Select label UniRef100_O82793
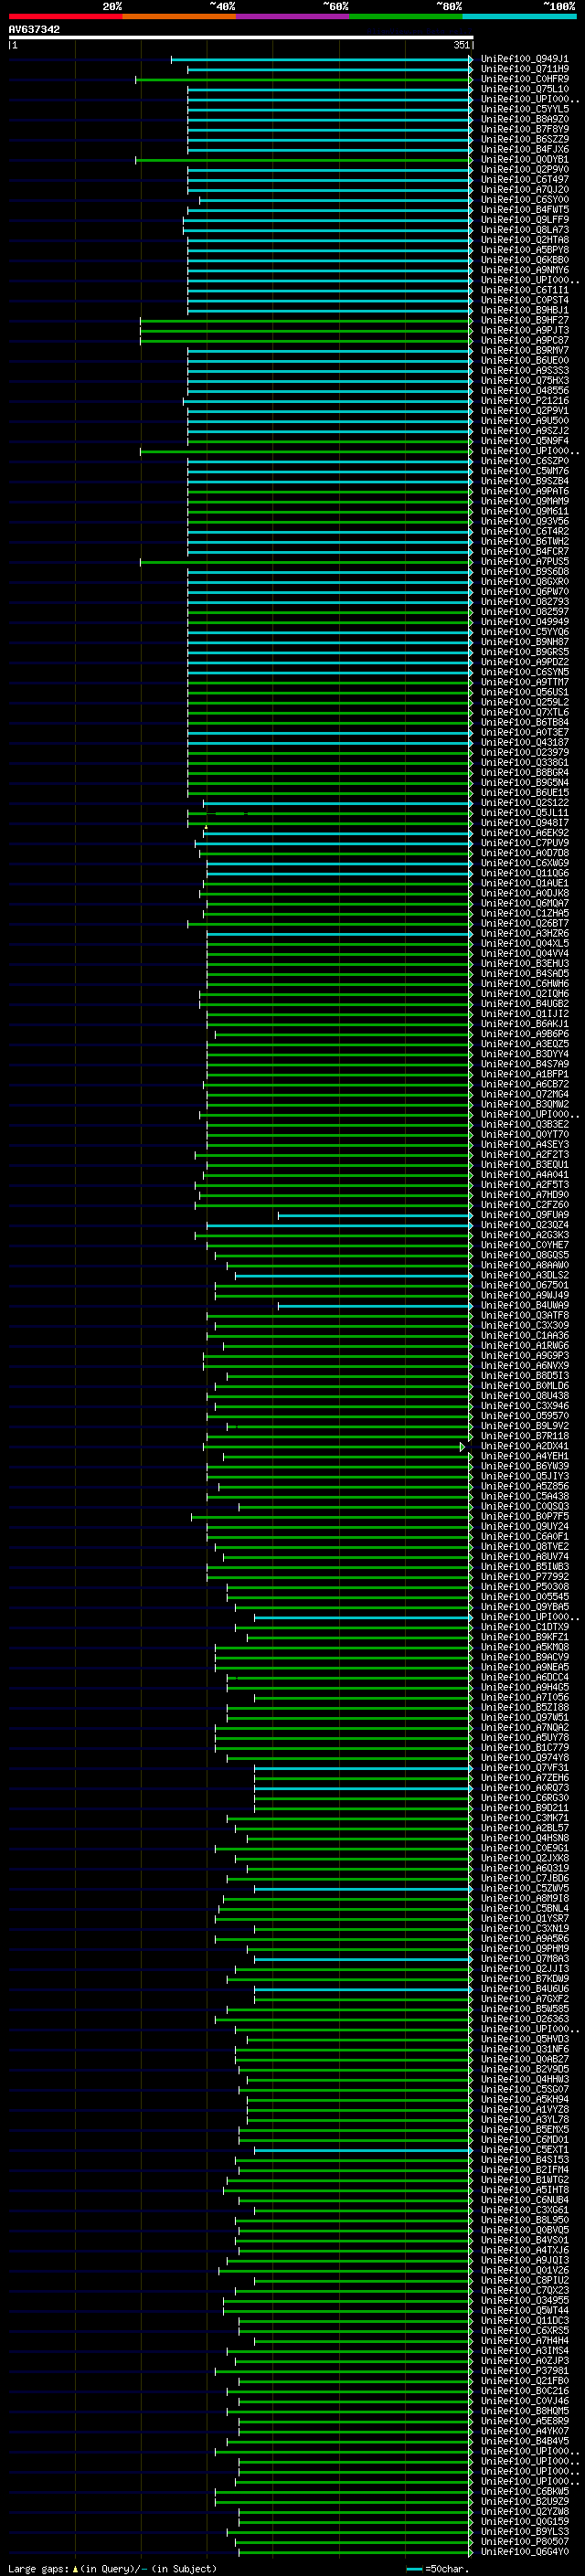585x2576 pixels. [x=525, y=601]
